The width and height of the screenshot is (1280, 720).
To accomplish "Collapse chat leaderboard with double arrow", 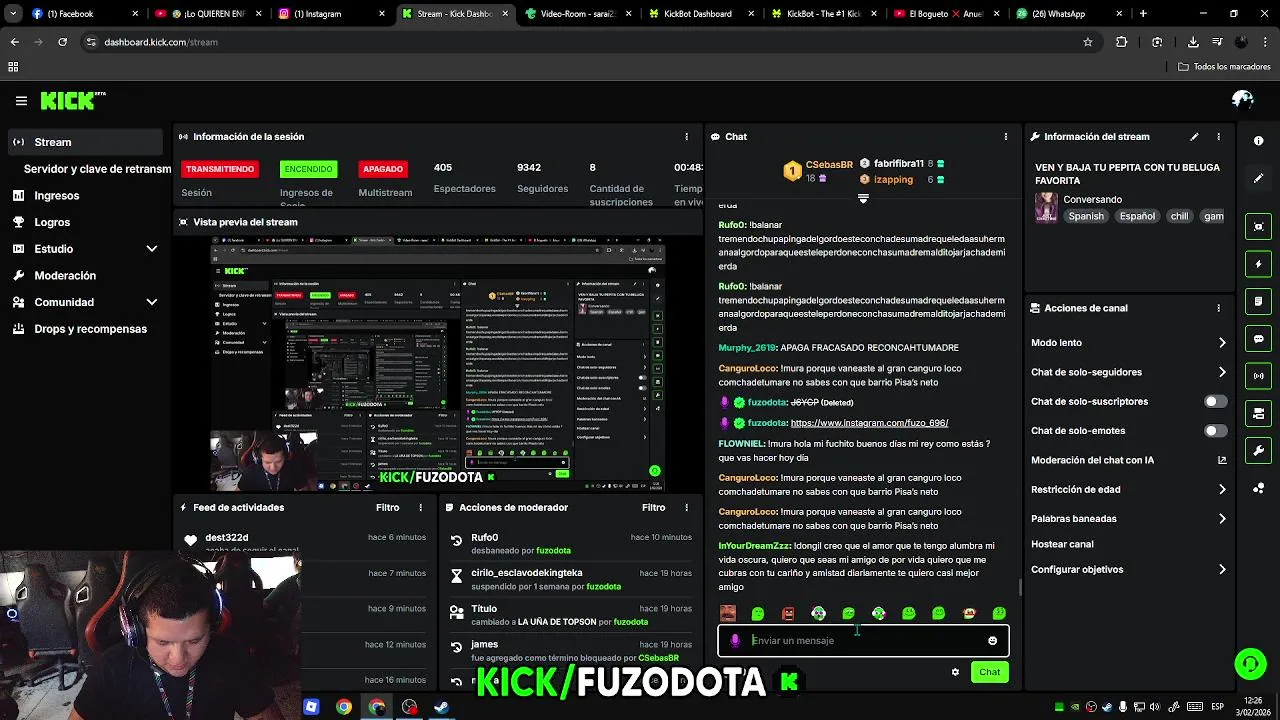I will (863, 198).
